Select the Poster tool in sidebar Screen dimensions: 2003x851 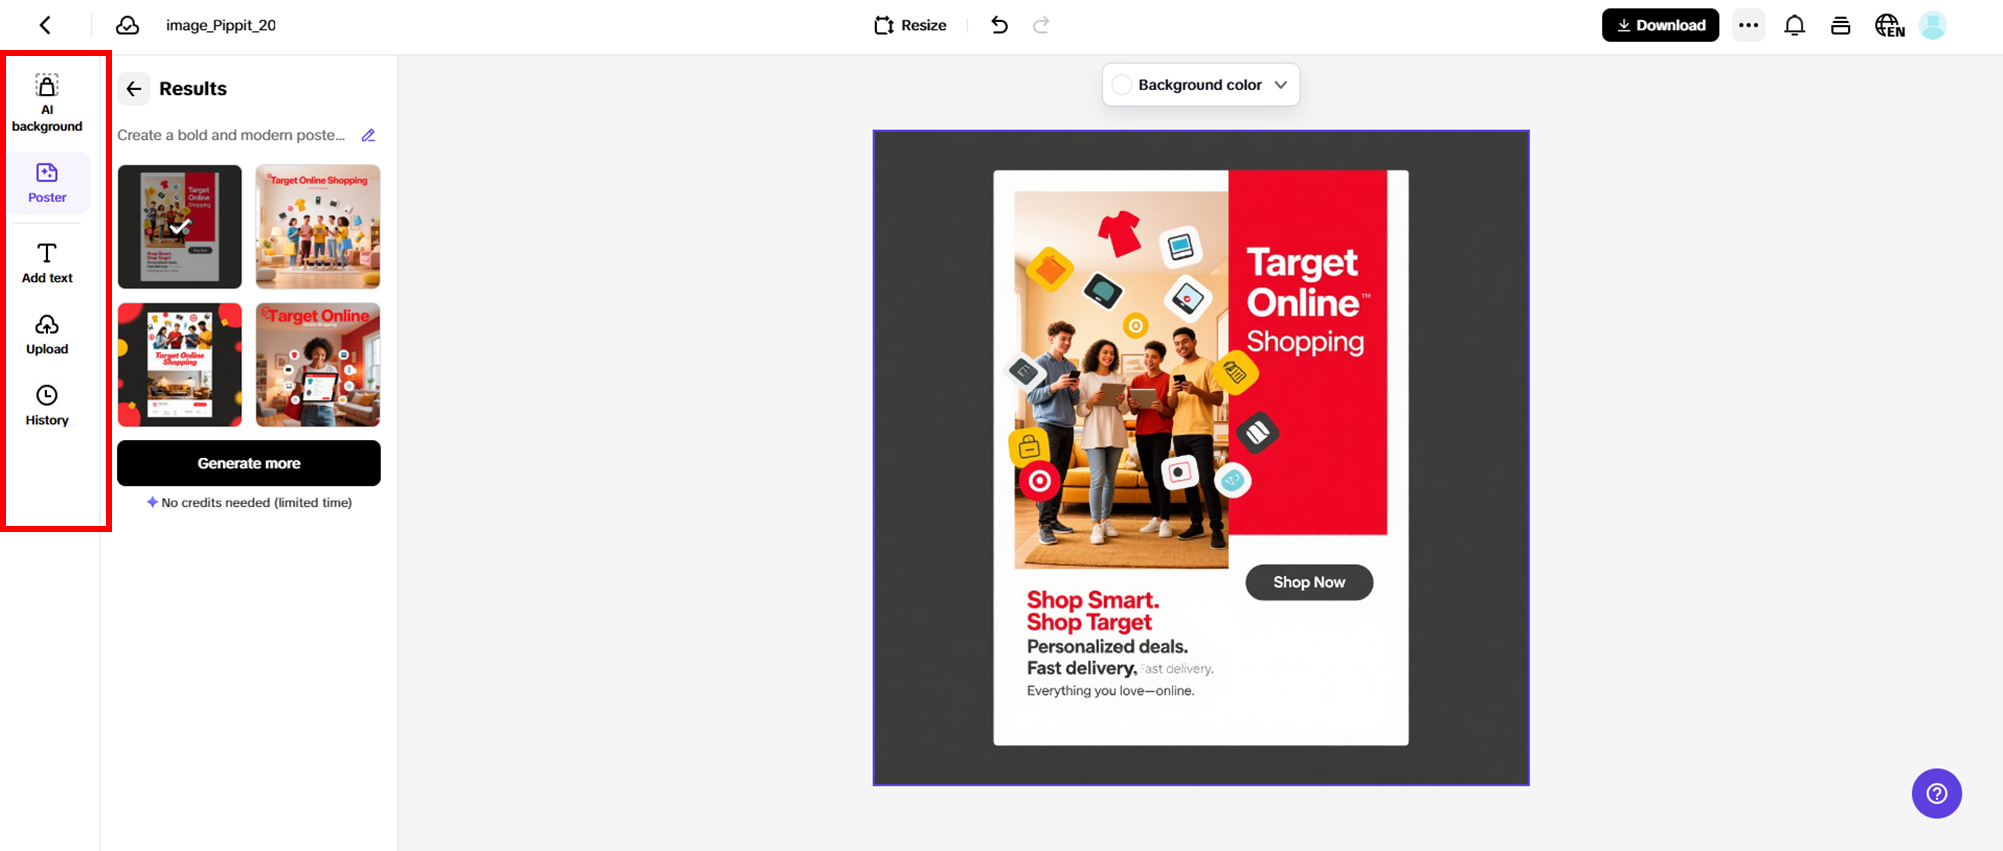[x=47, y=183]
